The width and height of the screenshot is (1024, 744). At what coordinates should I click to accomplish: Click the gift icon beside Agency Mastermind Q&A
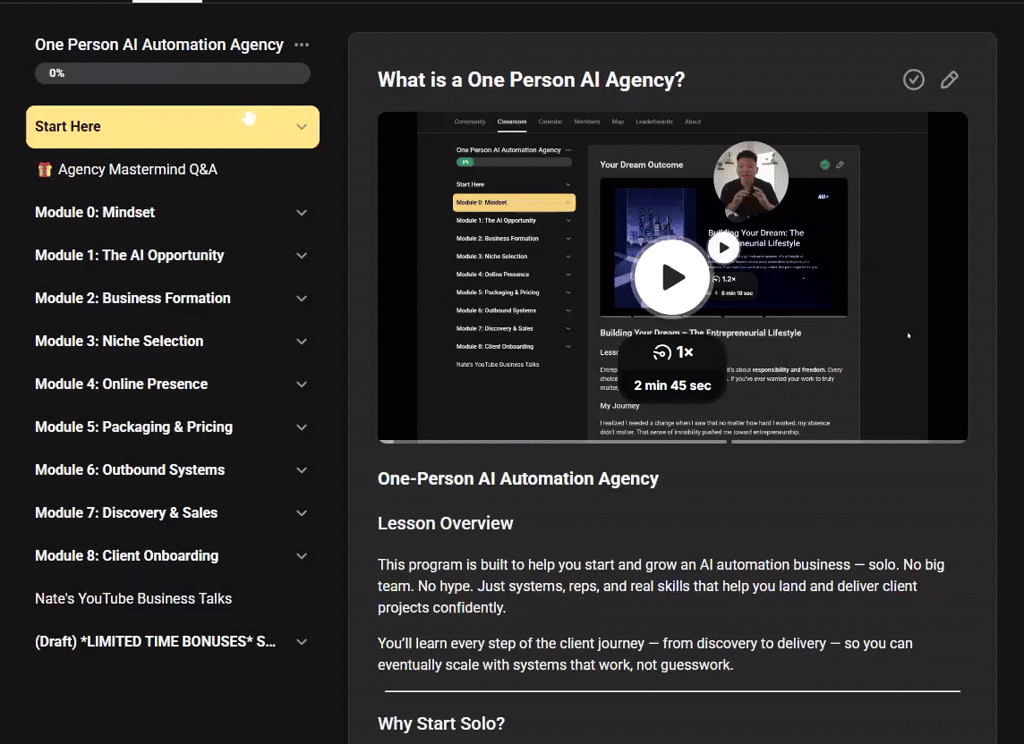(x=47, y=169)
